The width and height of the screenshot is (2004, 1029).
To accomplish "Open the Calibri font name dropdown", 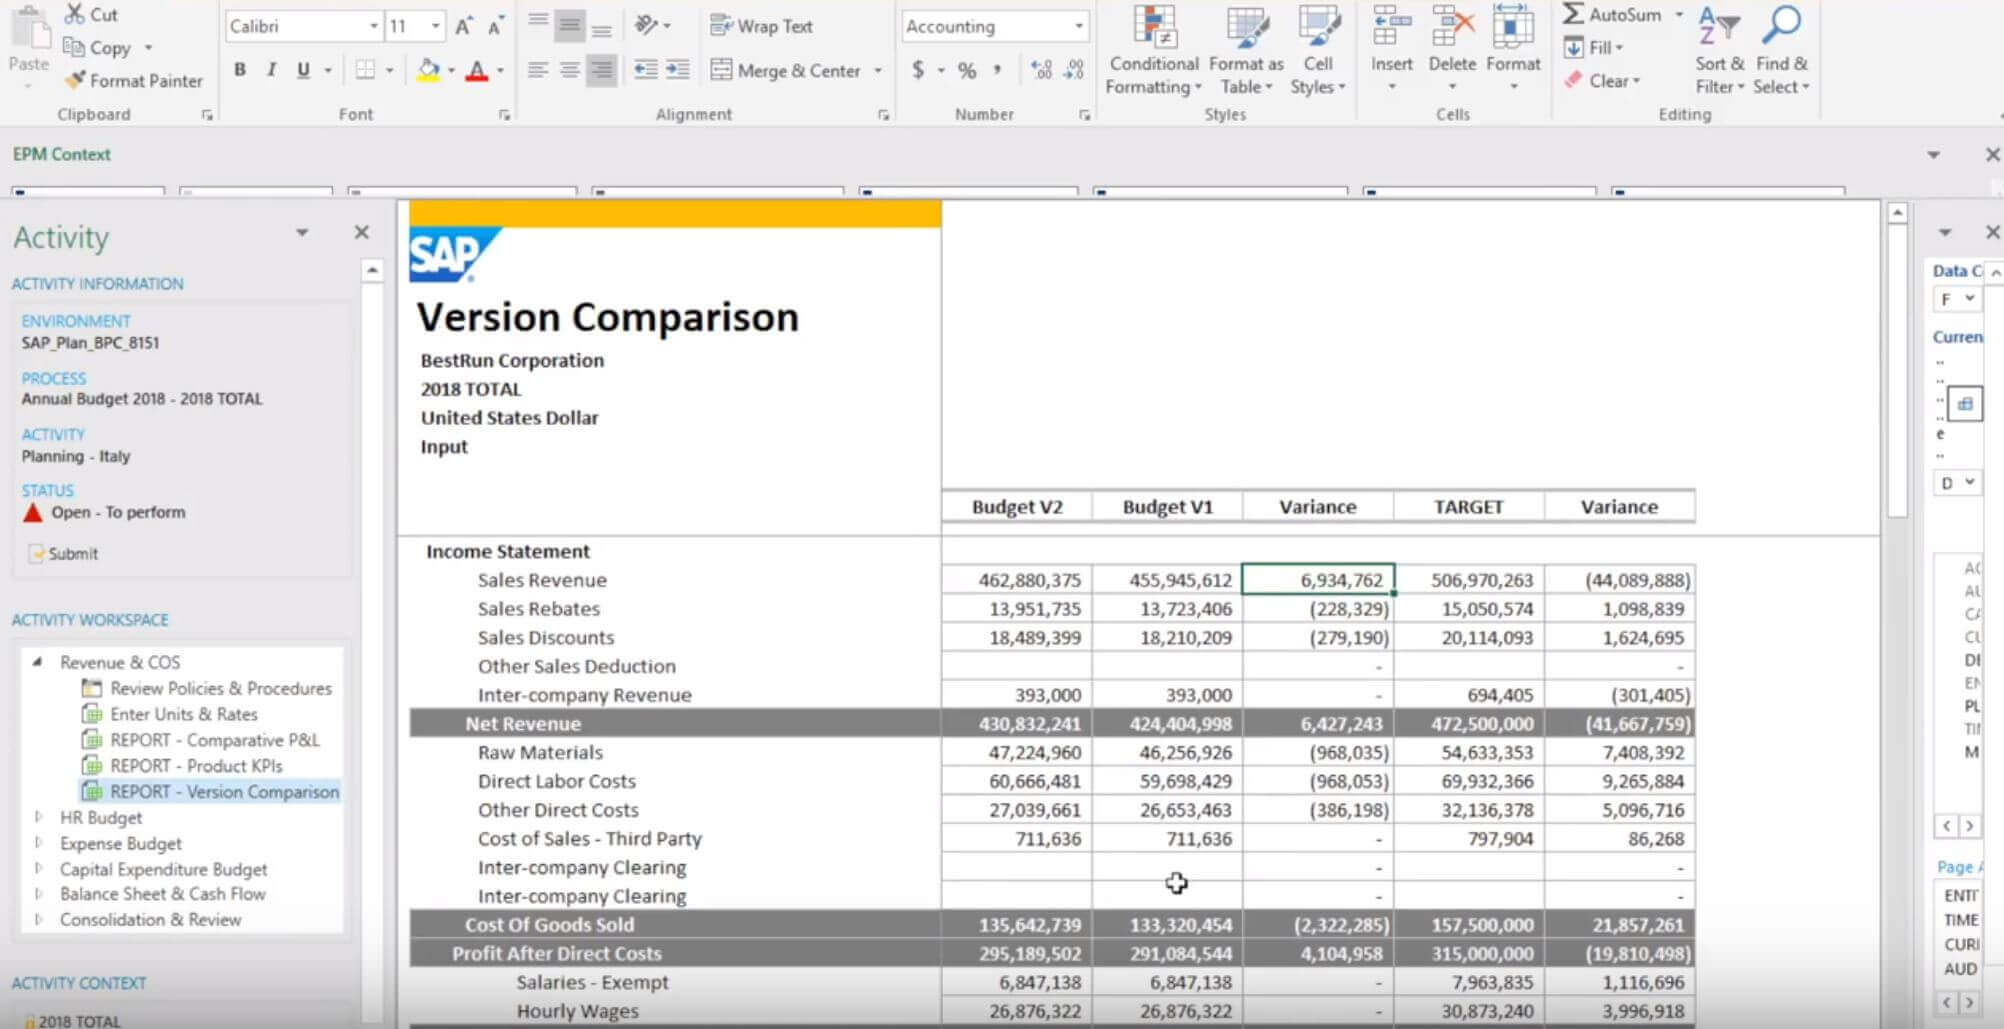I will click(374, 26).
